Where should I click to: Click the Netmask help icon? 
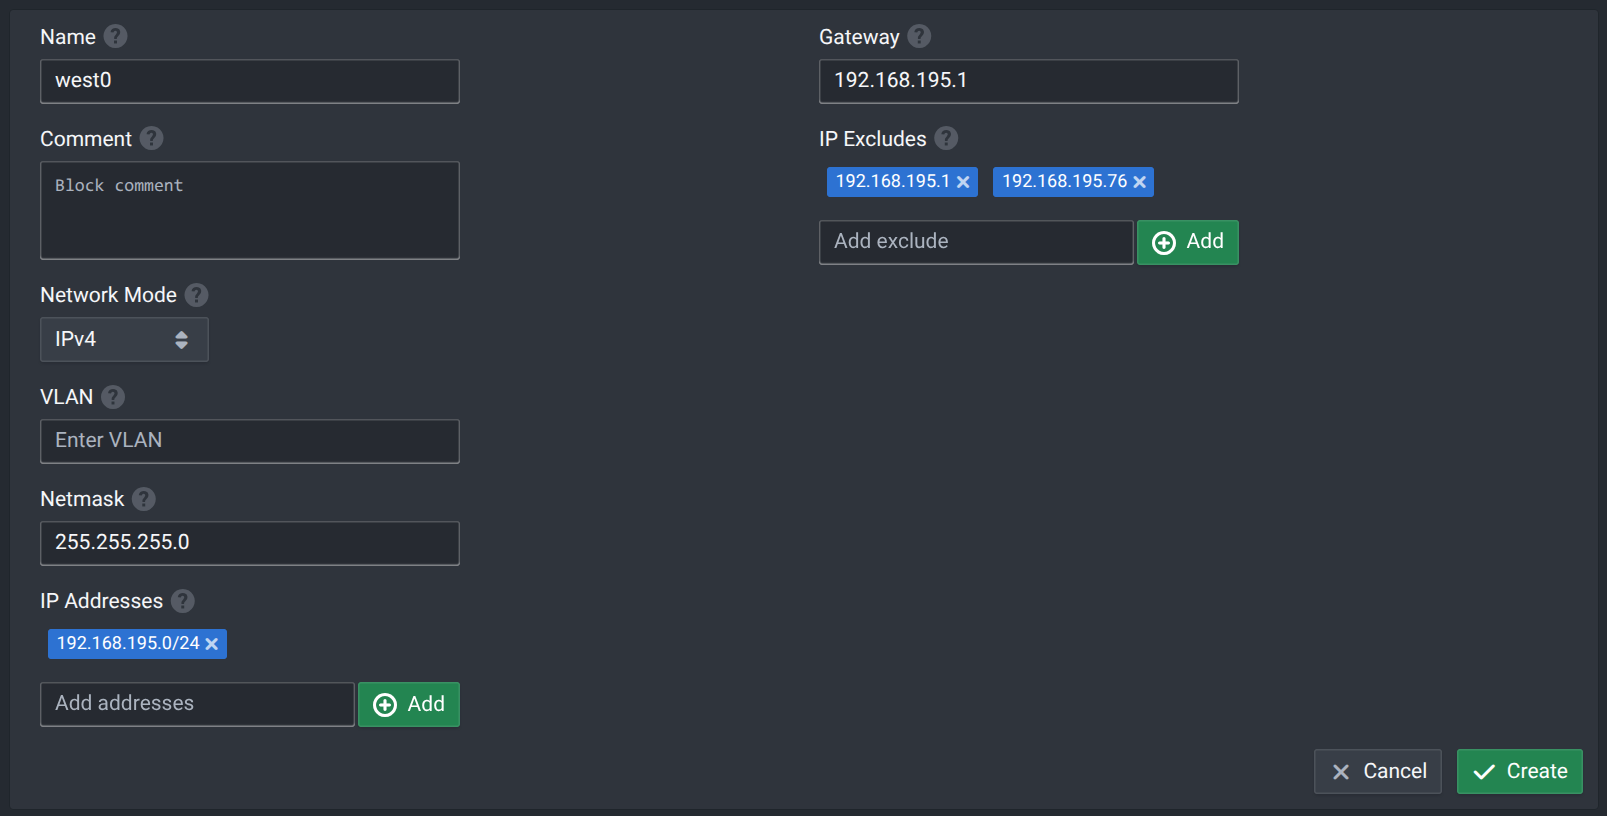pos(144,499)
